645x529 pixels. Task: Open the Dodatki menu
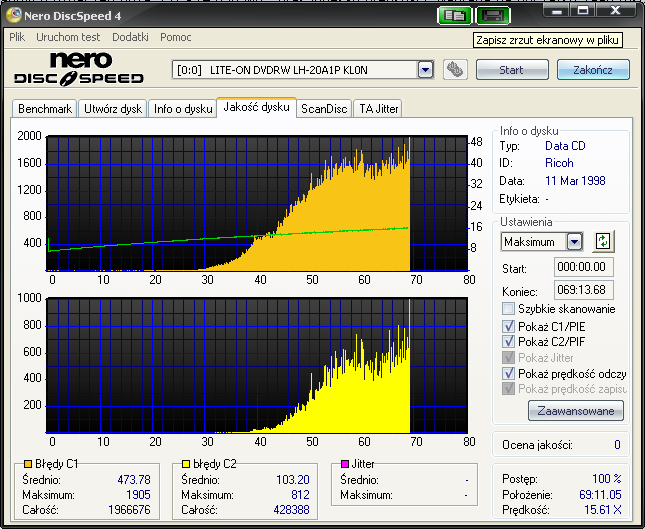click(x=130, y=37)
